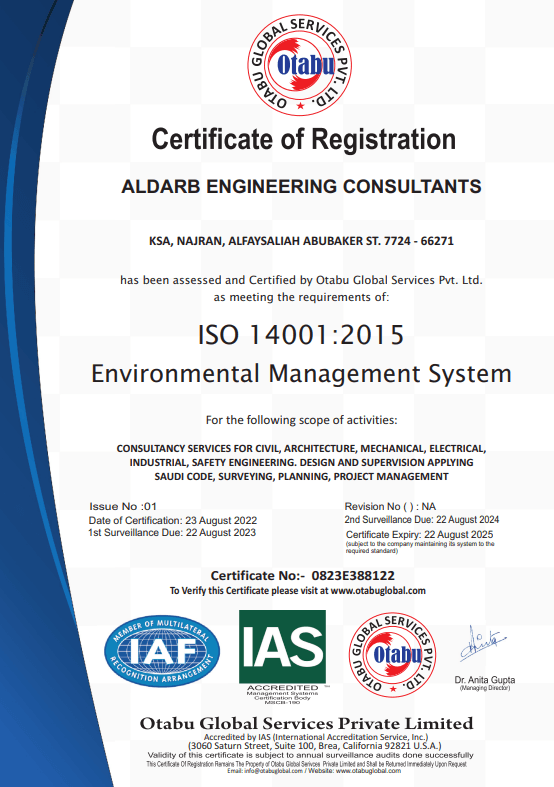The image size is (554, 787).
Task: Click the footer website www.otabuglobal.com text
Action: [x=368, y=771]
